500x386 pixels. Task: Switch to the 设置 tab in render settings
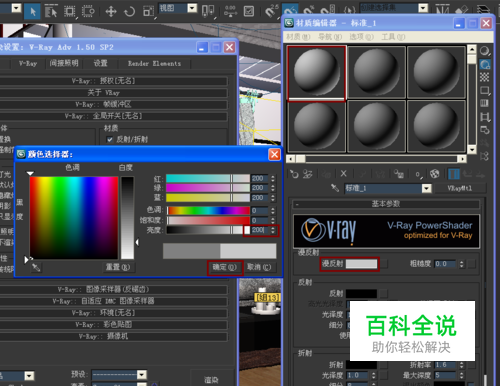100,63
